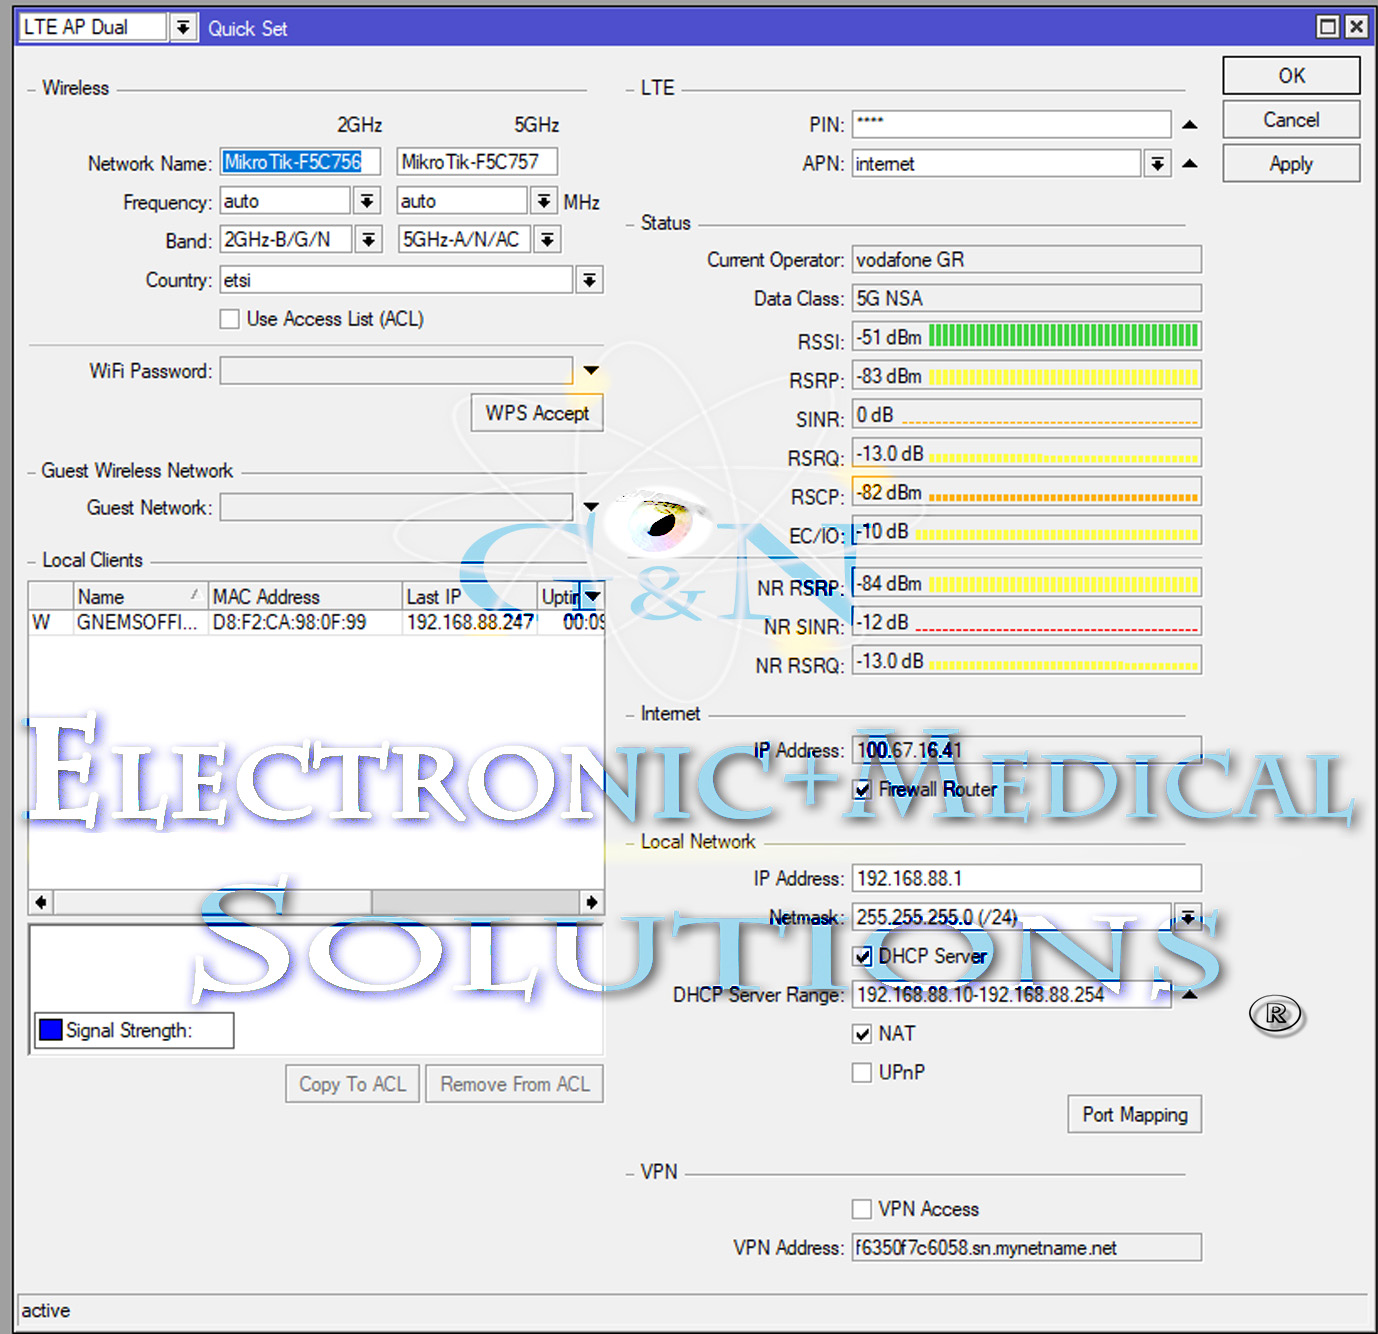Open the 2GHz Frequency dropdown
This screenshot has width=1378, height=1334.
pyautogui.click(x=367, y=201)
